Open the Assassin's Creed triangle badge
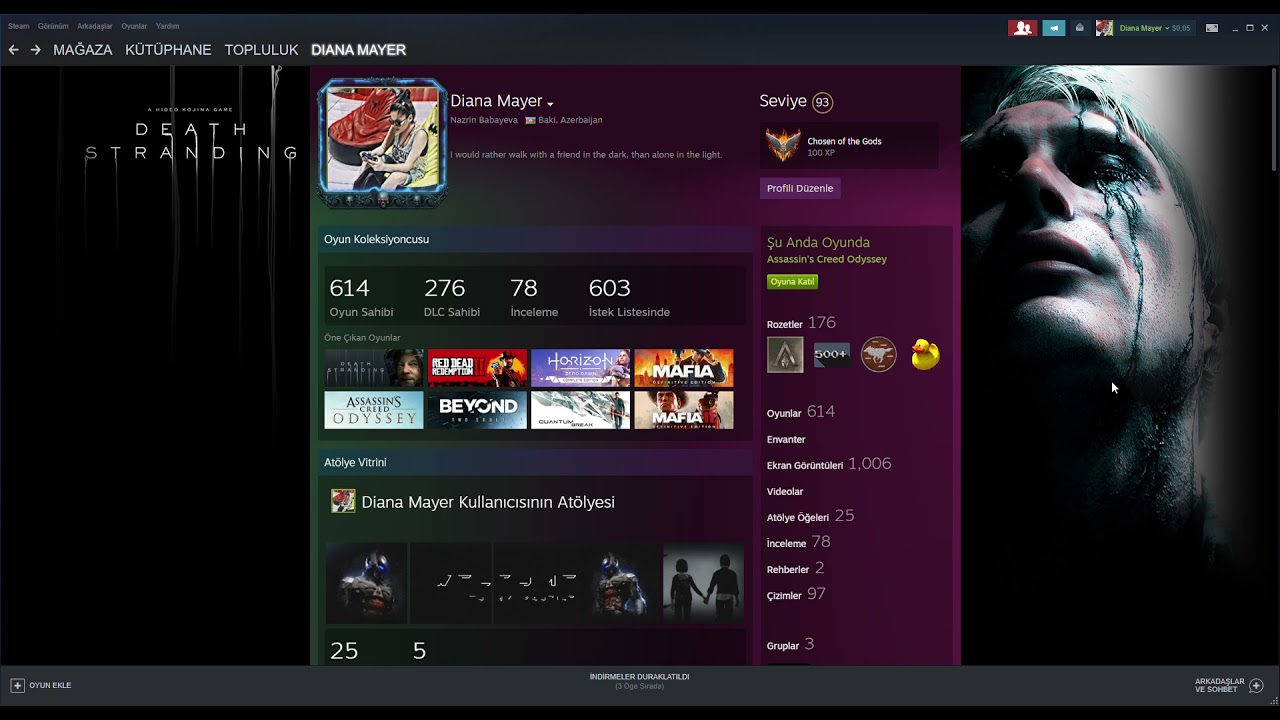The image size is (1280, 720). [x=785, y=355]
